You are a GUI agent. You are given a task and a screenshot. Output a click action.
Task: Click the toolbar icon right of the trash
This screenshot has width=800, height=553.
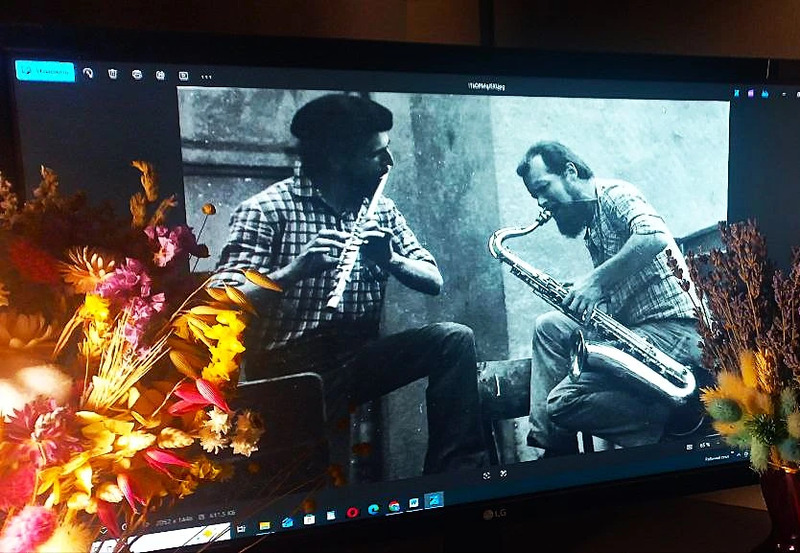136,74
